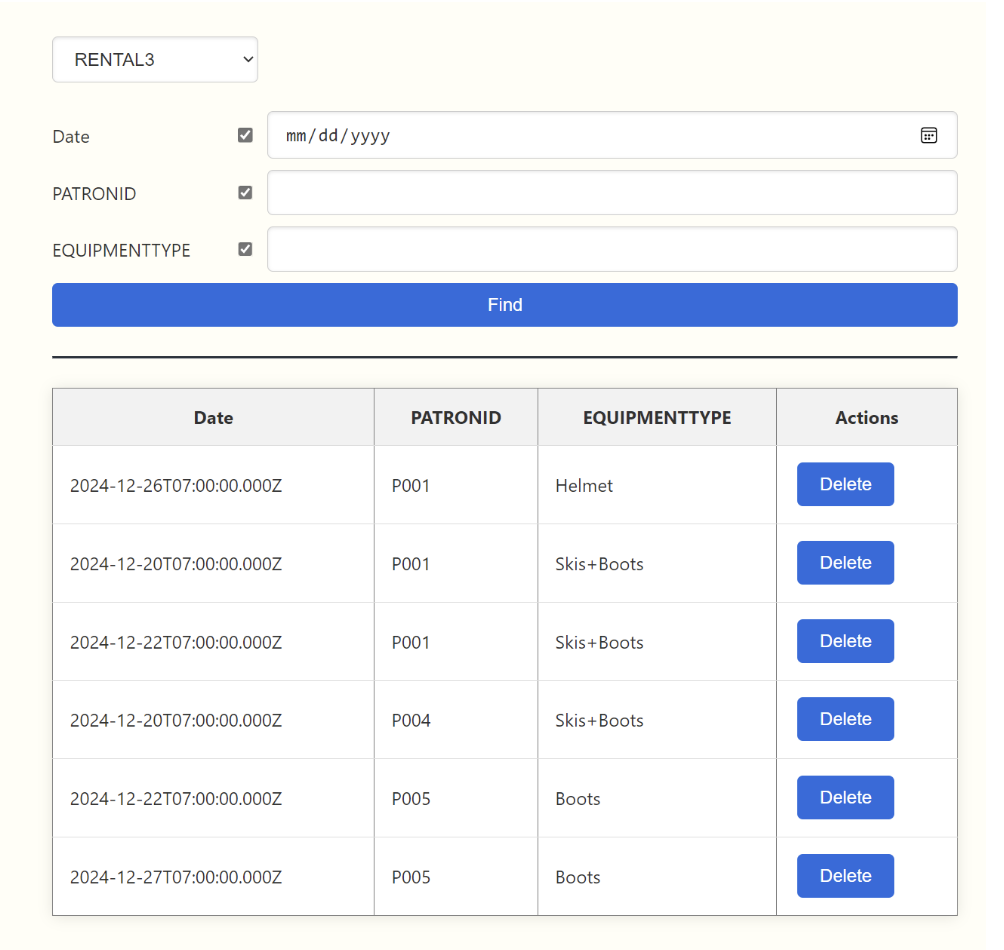
Task: Click the EQUIPMENTTYPE column header
Action: coord(657,418)
